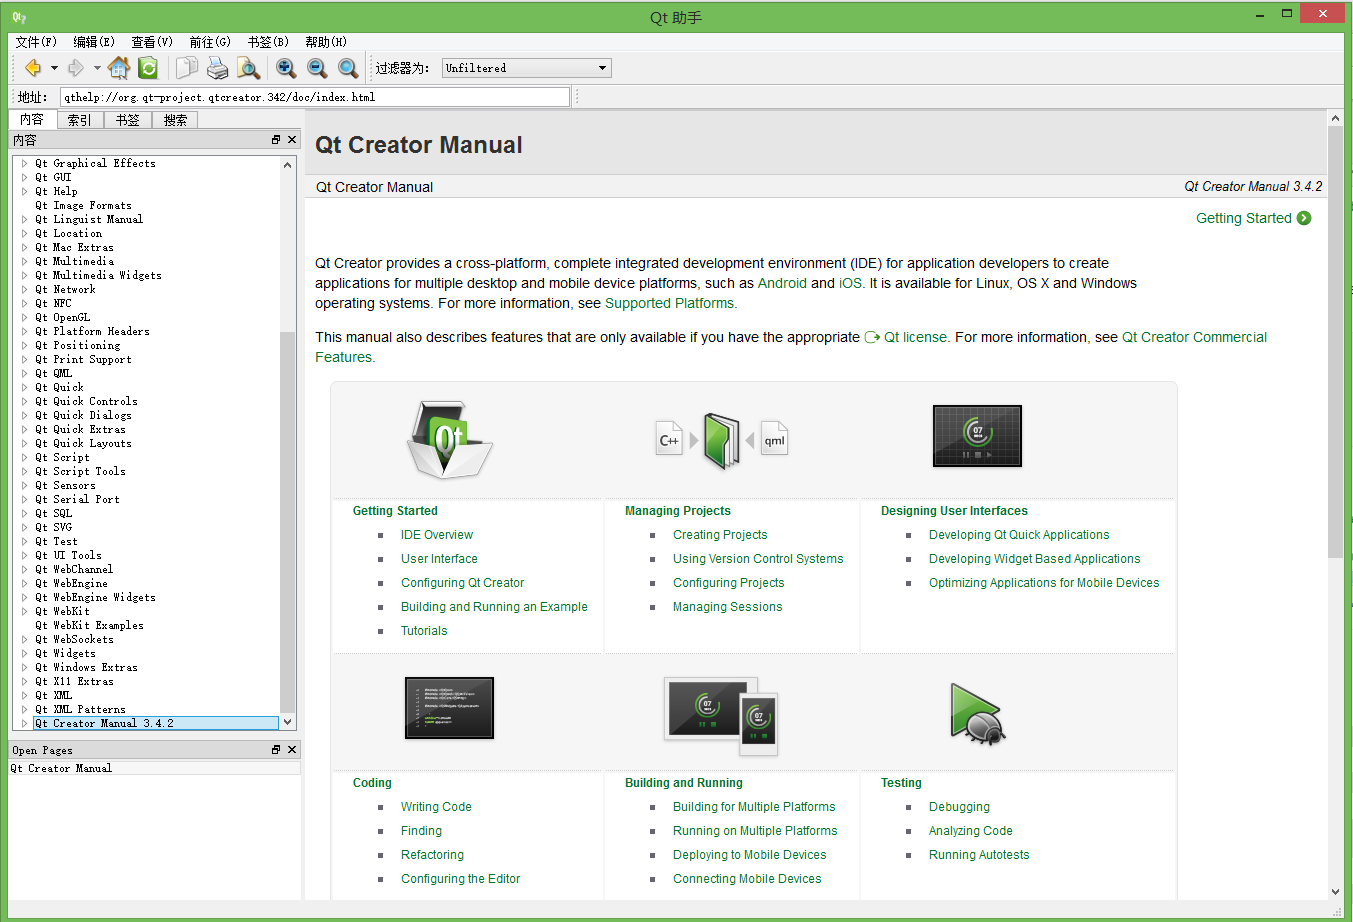
Task: Switch to the 书签 tab
Action: point(128,120)
